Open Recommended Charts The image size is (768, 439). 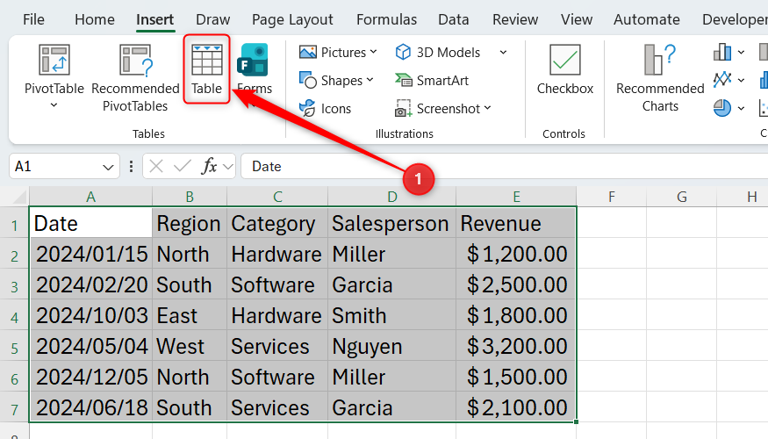[660, 78]
